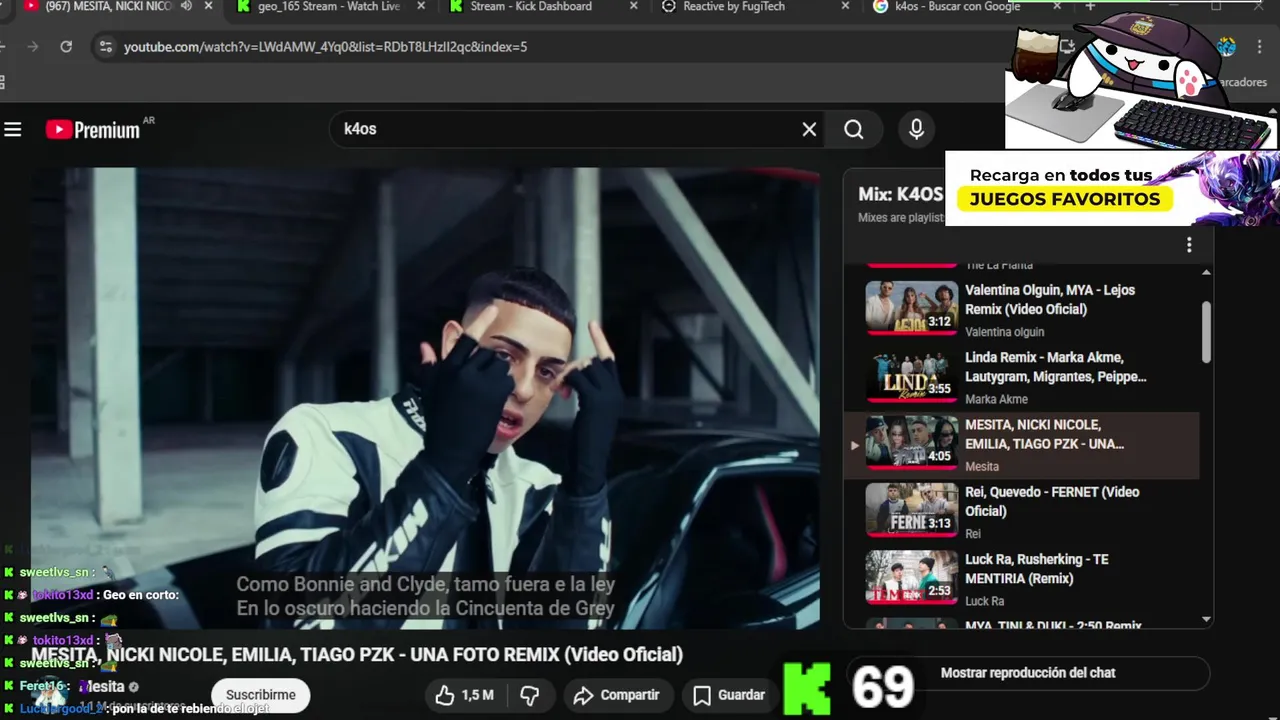Open new browser tab plus button

point(1090,6)
